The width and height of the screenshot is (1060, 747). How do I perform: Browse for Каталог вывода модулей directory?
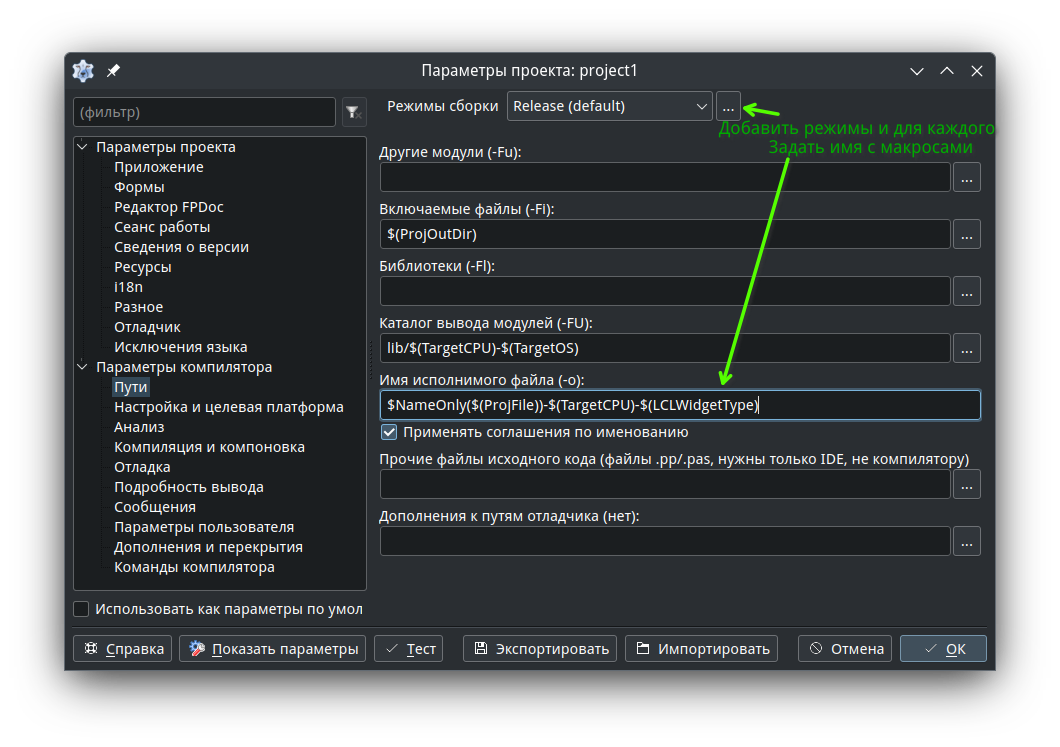(x=967, y=349)
